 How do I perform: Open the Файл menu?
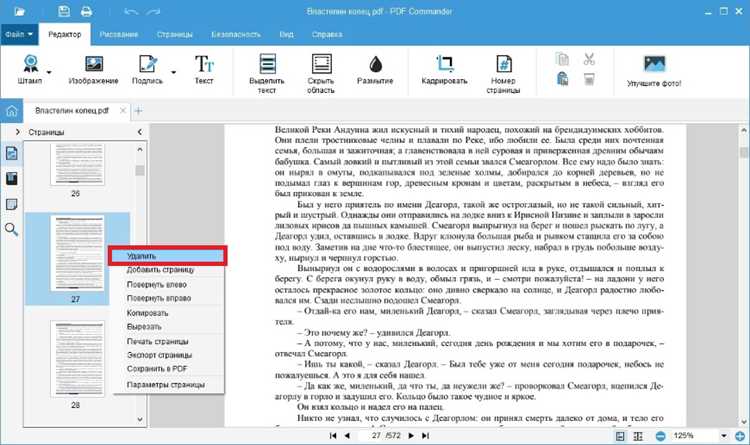click(19, 34)
